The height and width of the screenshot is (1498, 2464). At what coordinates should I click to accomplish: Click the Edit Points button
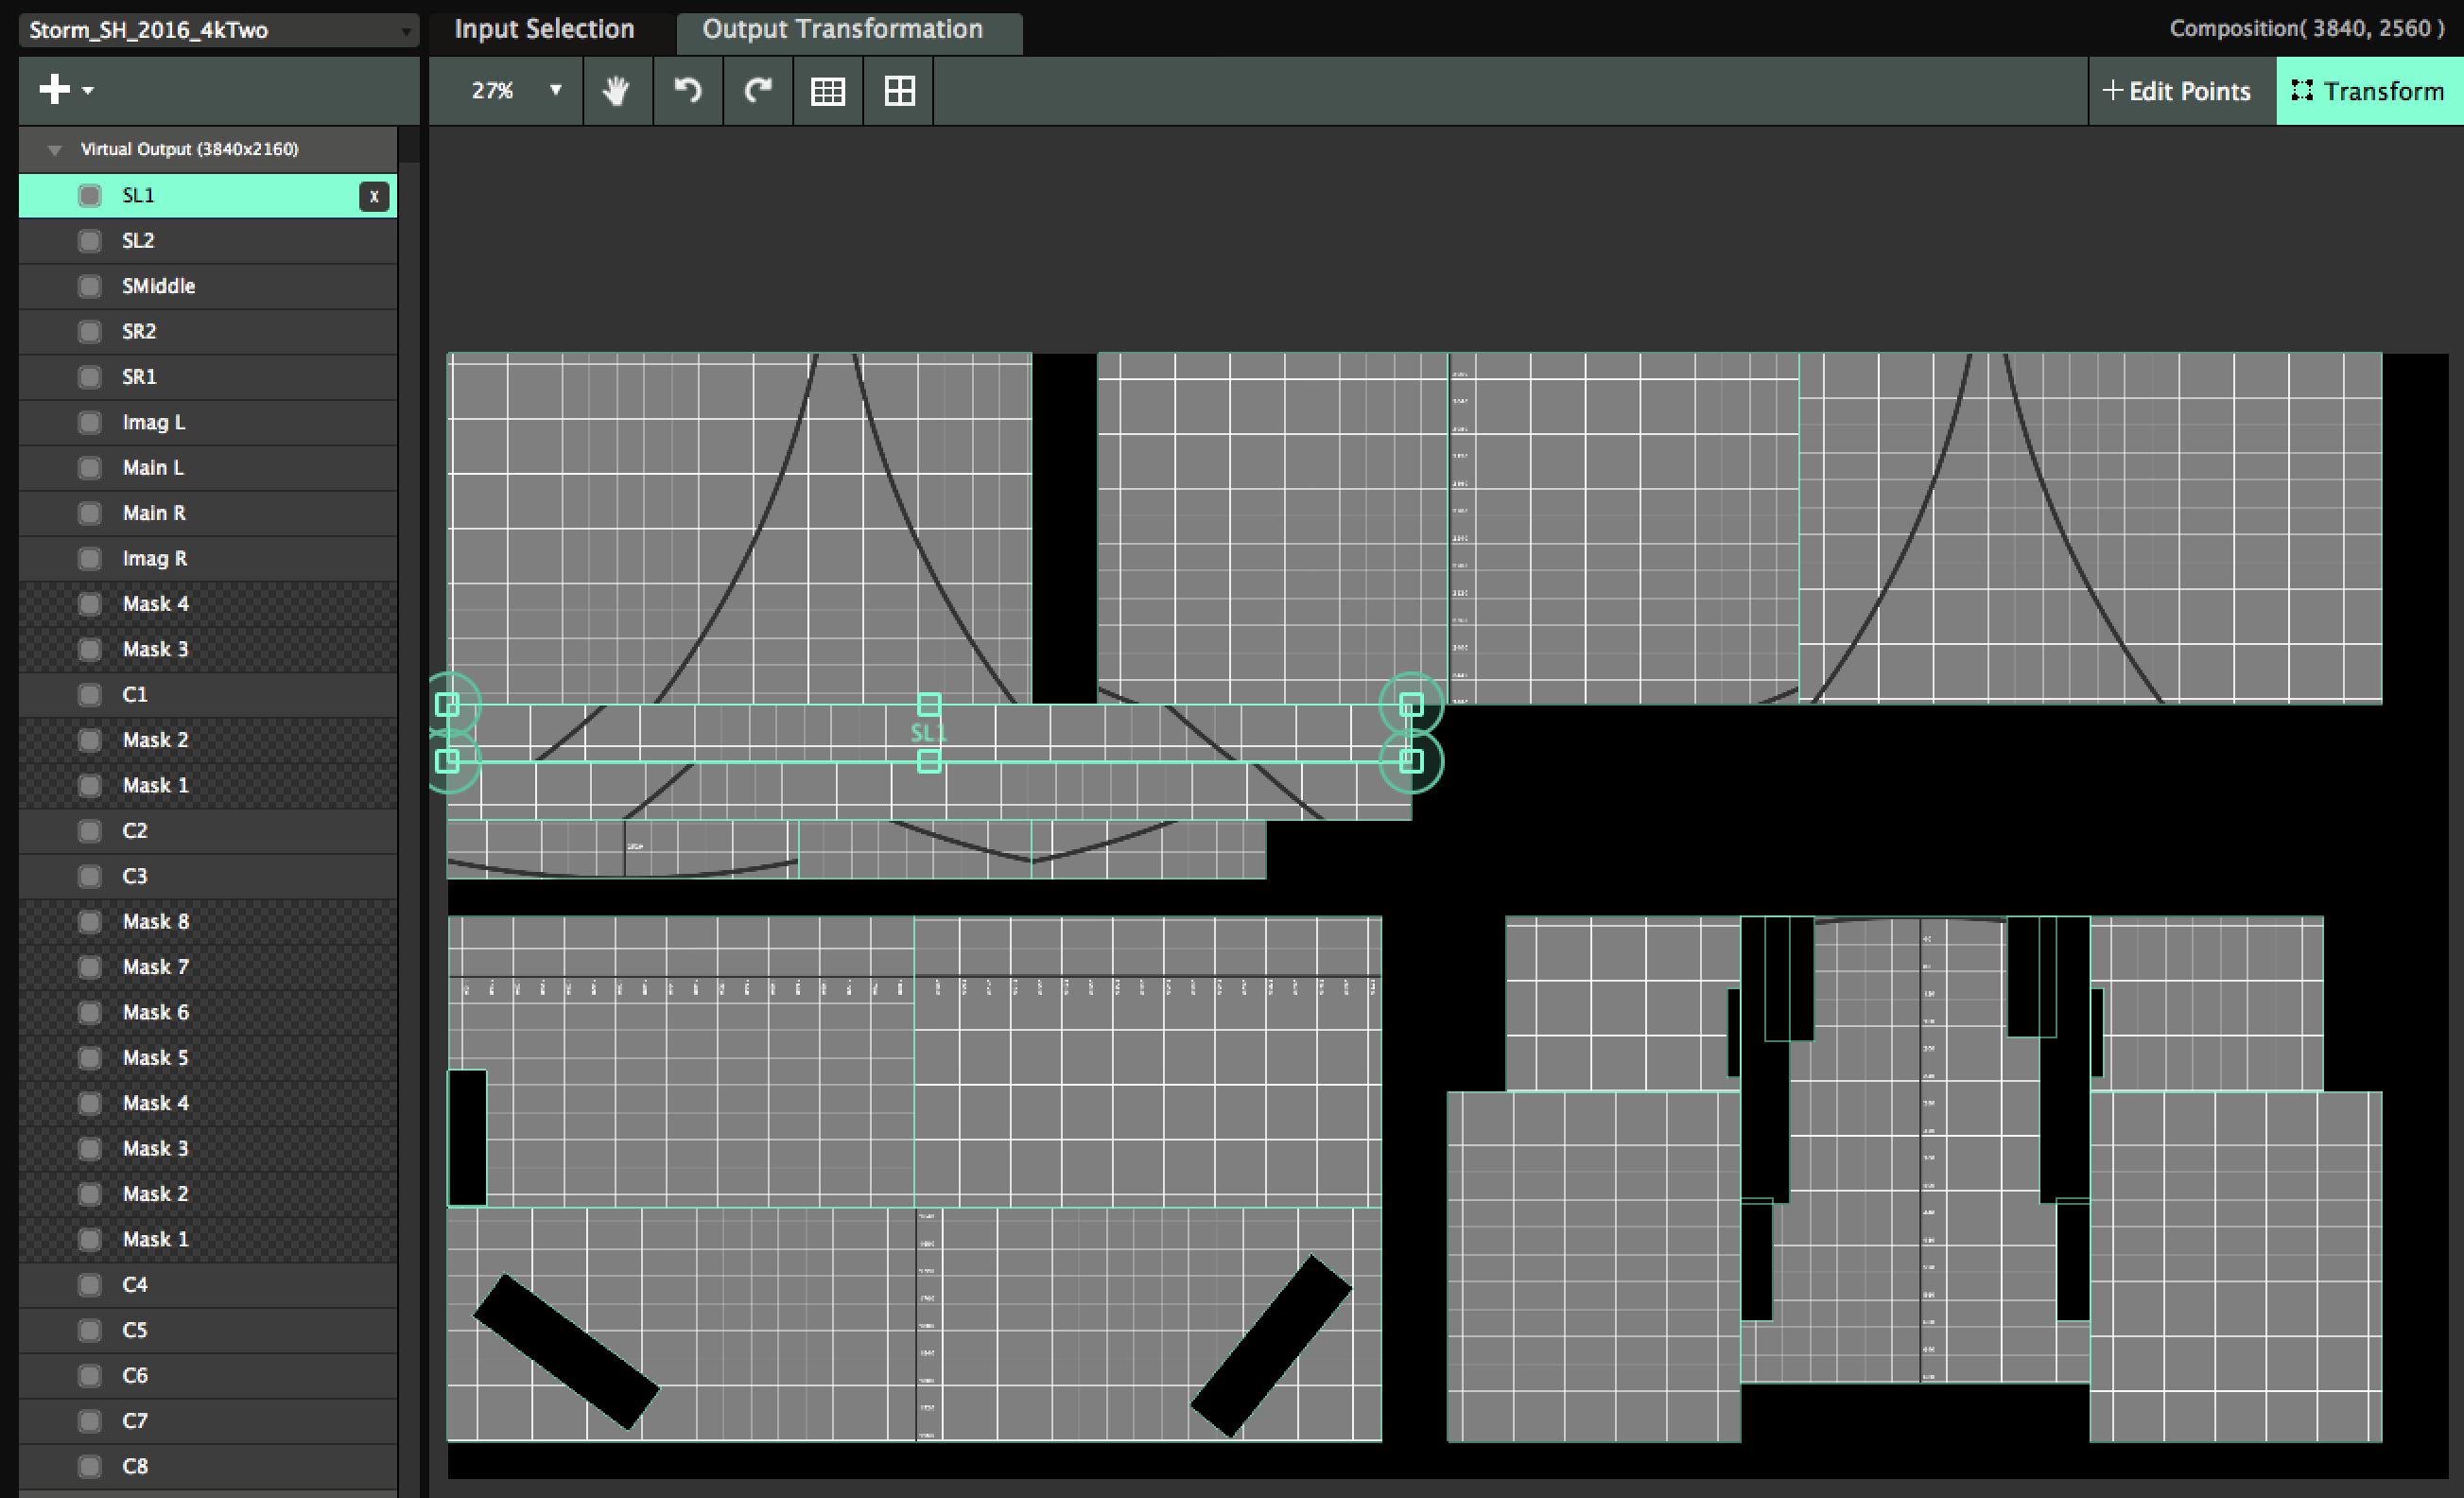(x=2177, y=91)
